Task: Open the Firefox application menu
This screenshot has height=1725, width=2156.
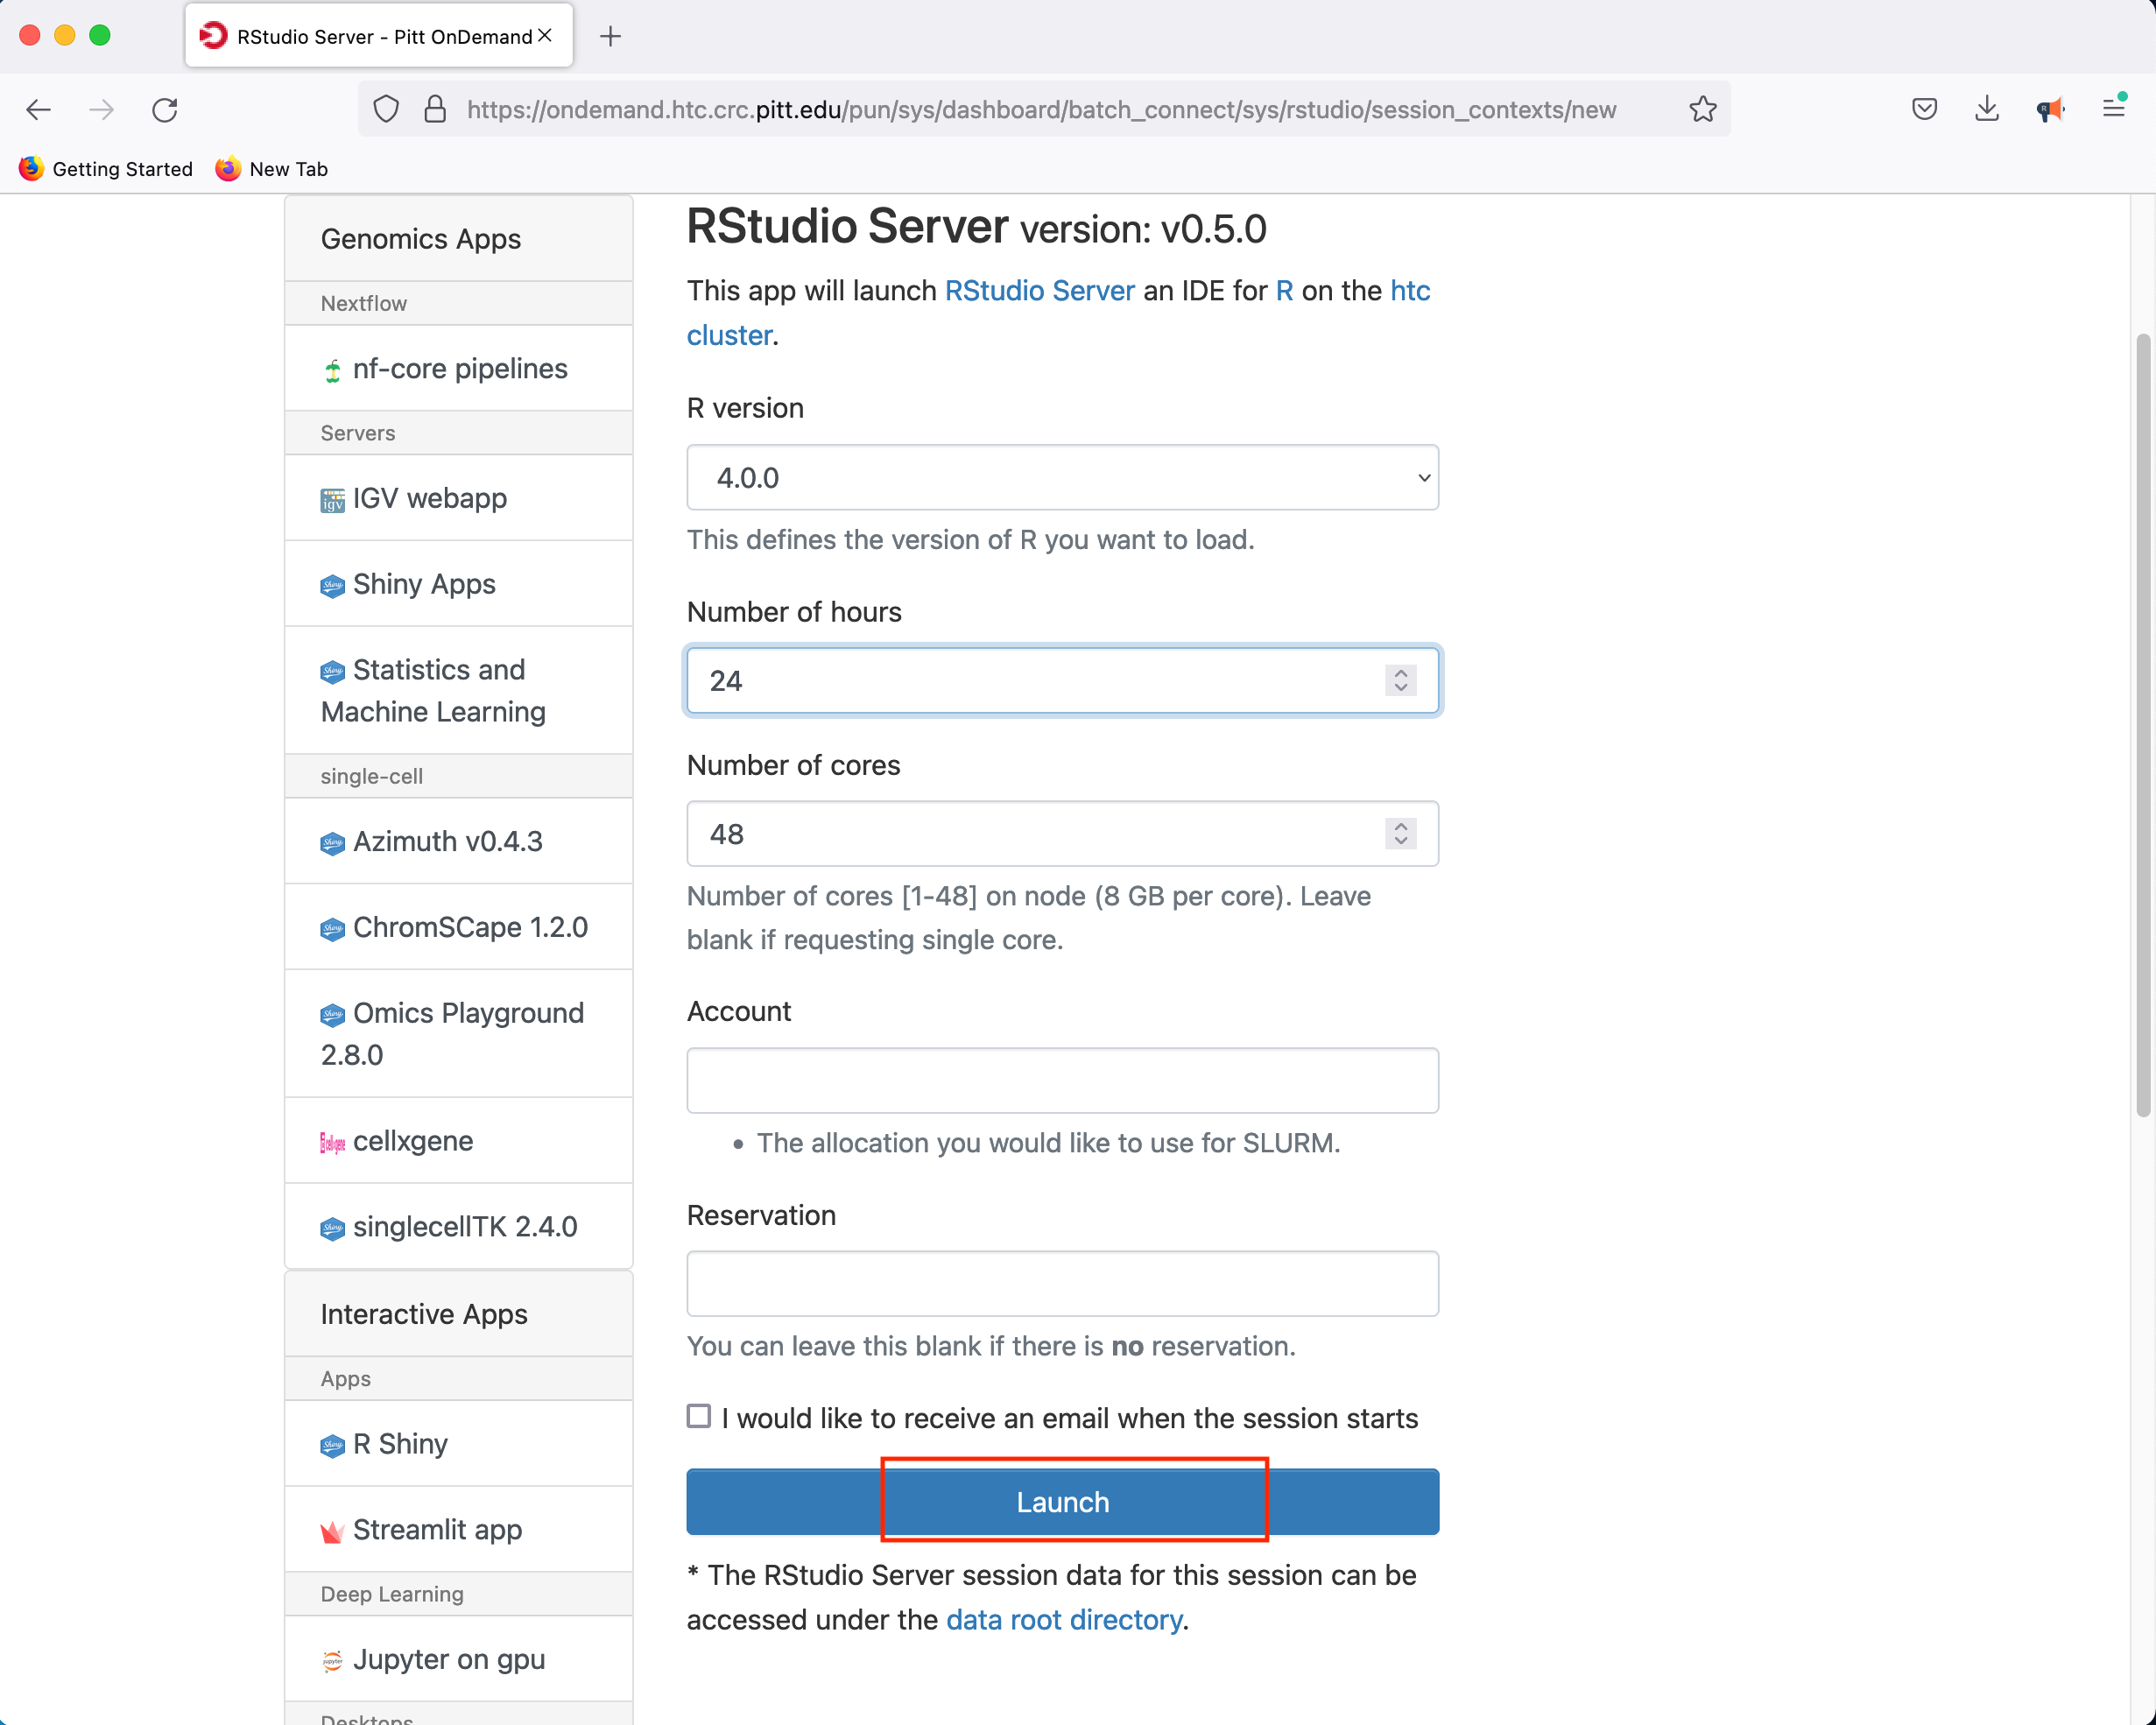Action: click(2114, 109)
